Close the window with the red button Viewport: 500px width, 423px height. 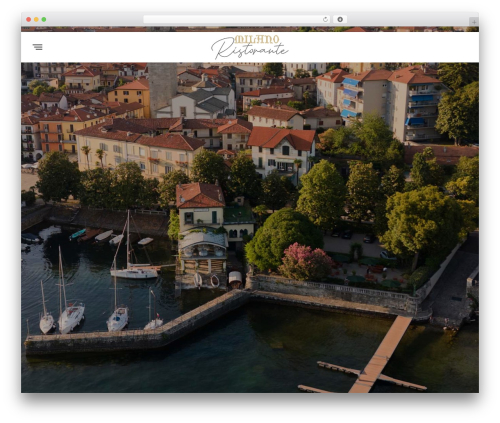click(29, 20)
